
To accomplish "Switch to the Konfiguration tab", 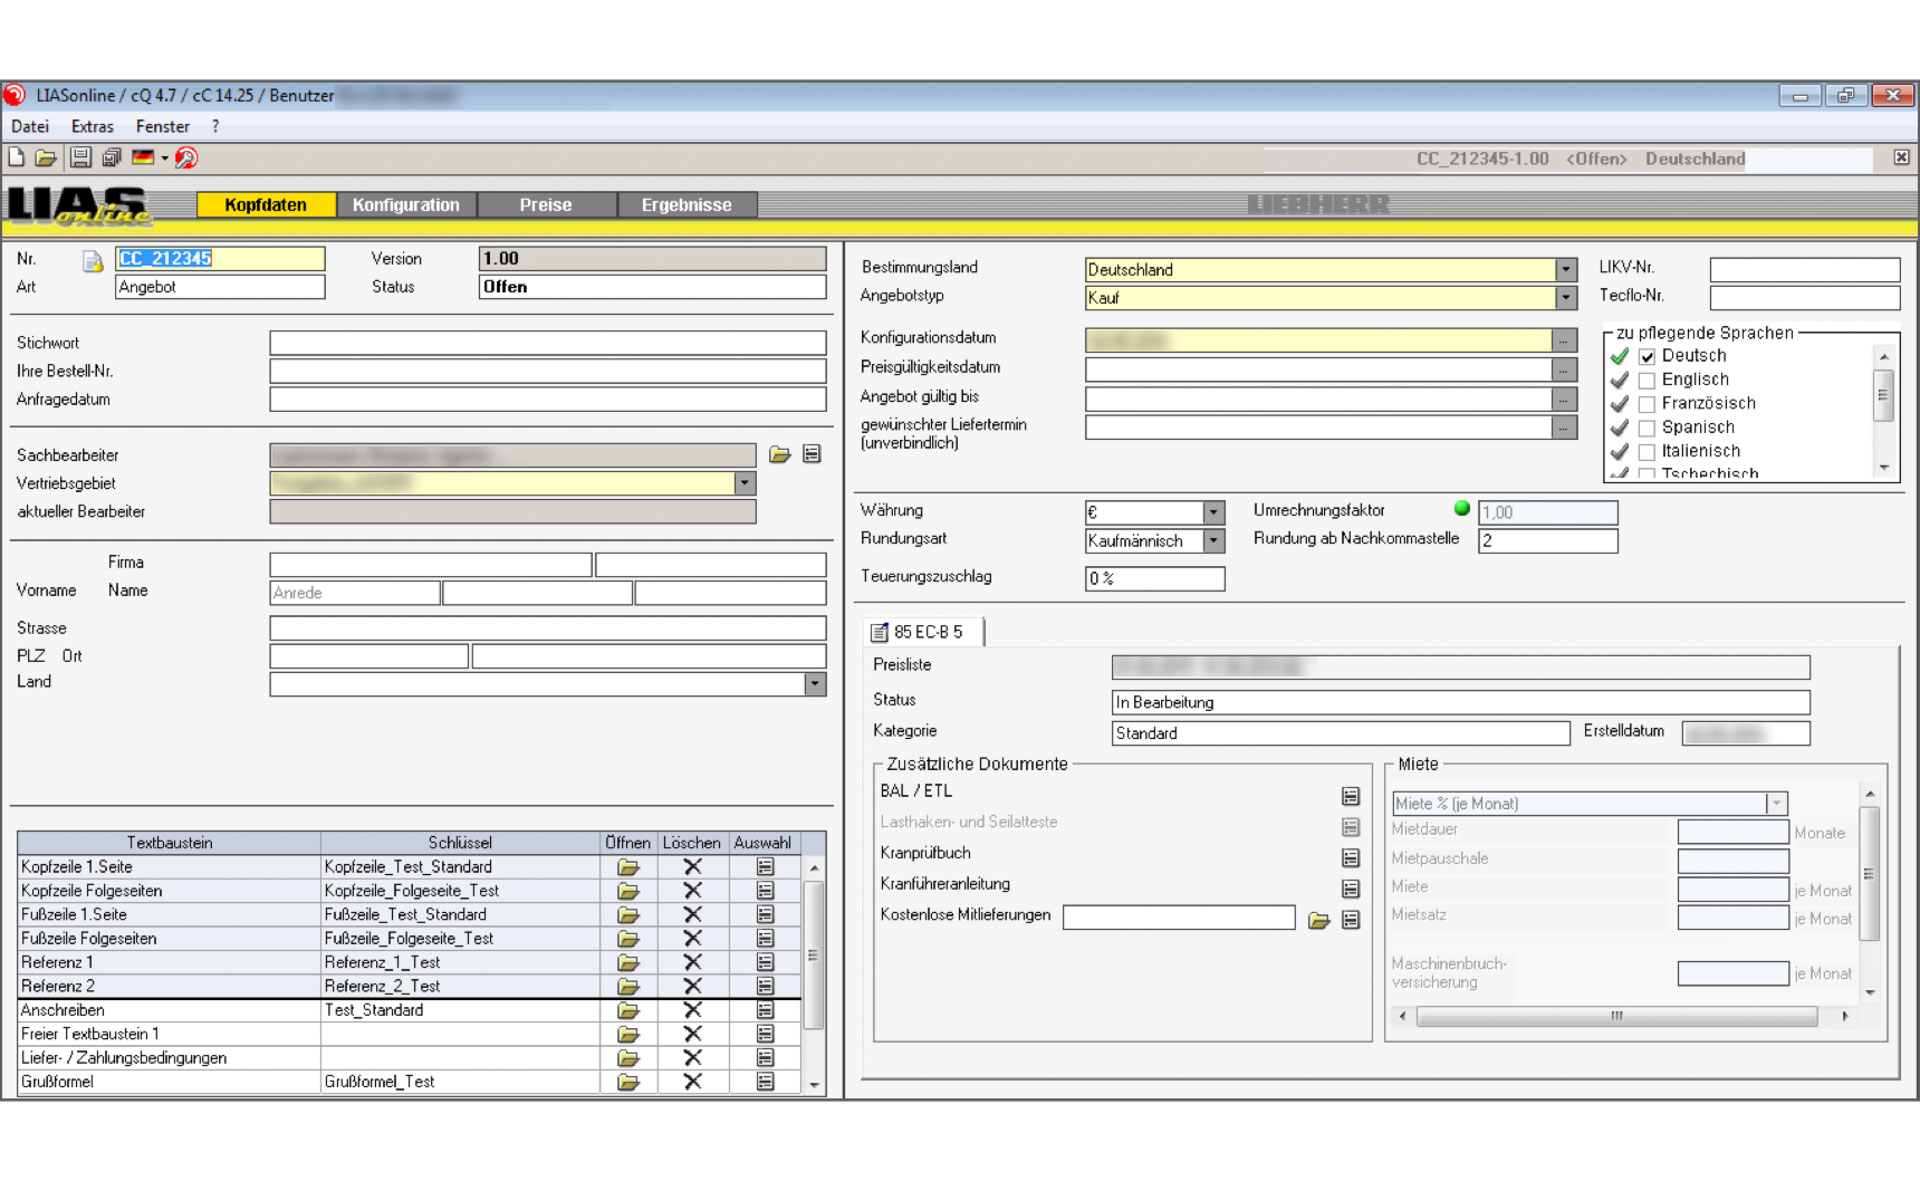I will (406, 205).
